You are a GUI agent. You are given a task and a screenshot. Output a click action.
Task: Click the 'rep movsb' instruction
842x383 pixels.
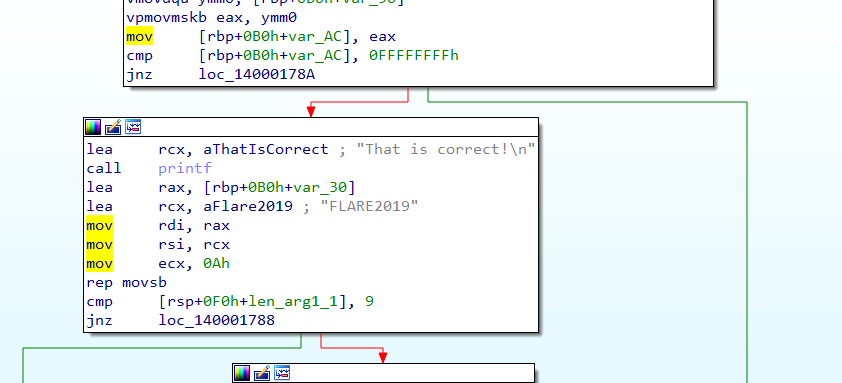(127, 283)
